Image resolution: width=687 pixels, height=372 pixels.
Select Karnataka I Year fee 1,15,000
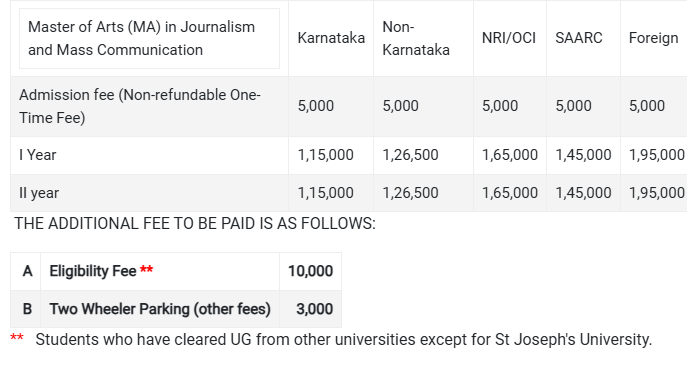click(326, 155)
